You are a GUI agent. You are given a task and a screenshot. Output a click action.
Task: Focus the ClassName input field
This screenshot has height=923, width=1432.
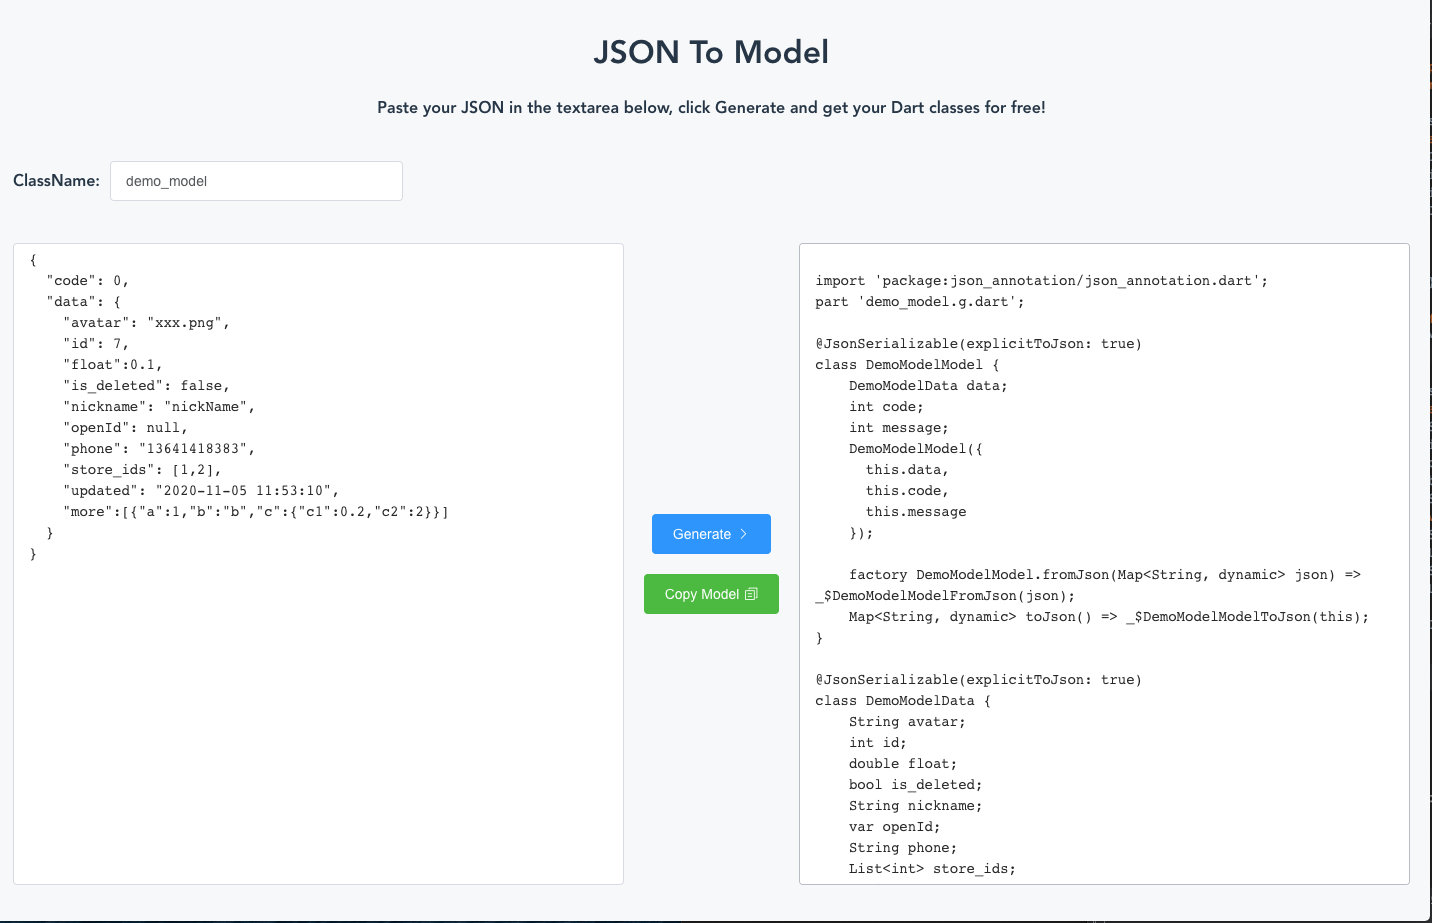pyautogui.click(x=256, y=181)
